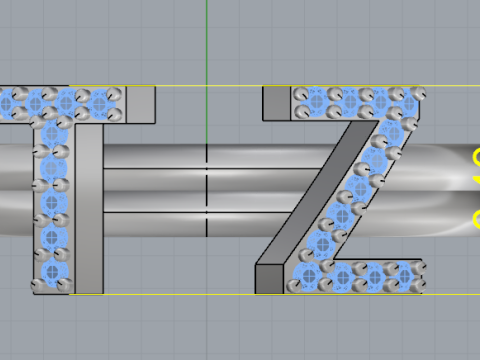Select the dark block at Z's top bar start
Image resolution: width=480 pixels, height=360 pixels.
pos(276,103)
